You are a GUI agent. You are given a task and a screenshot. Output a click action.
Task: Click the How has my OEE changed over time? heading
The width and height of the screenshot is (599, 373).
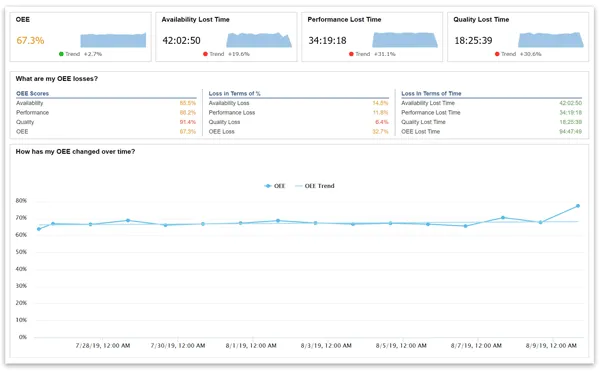coord(75,152)
